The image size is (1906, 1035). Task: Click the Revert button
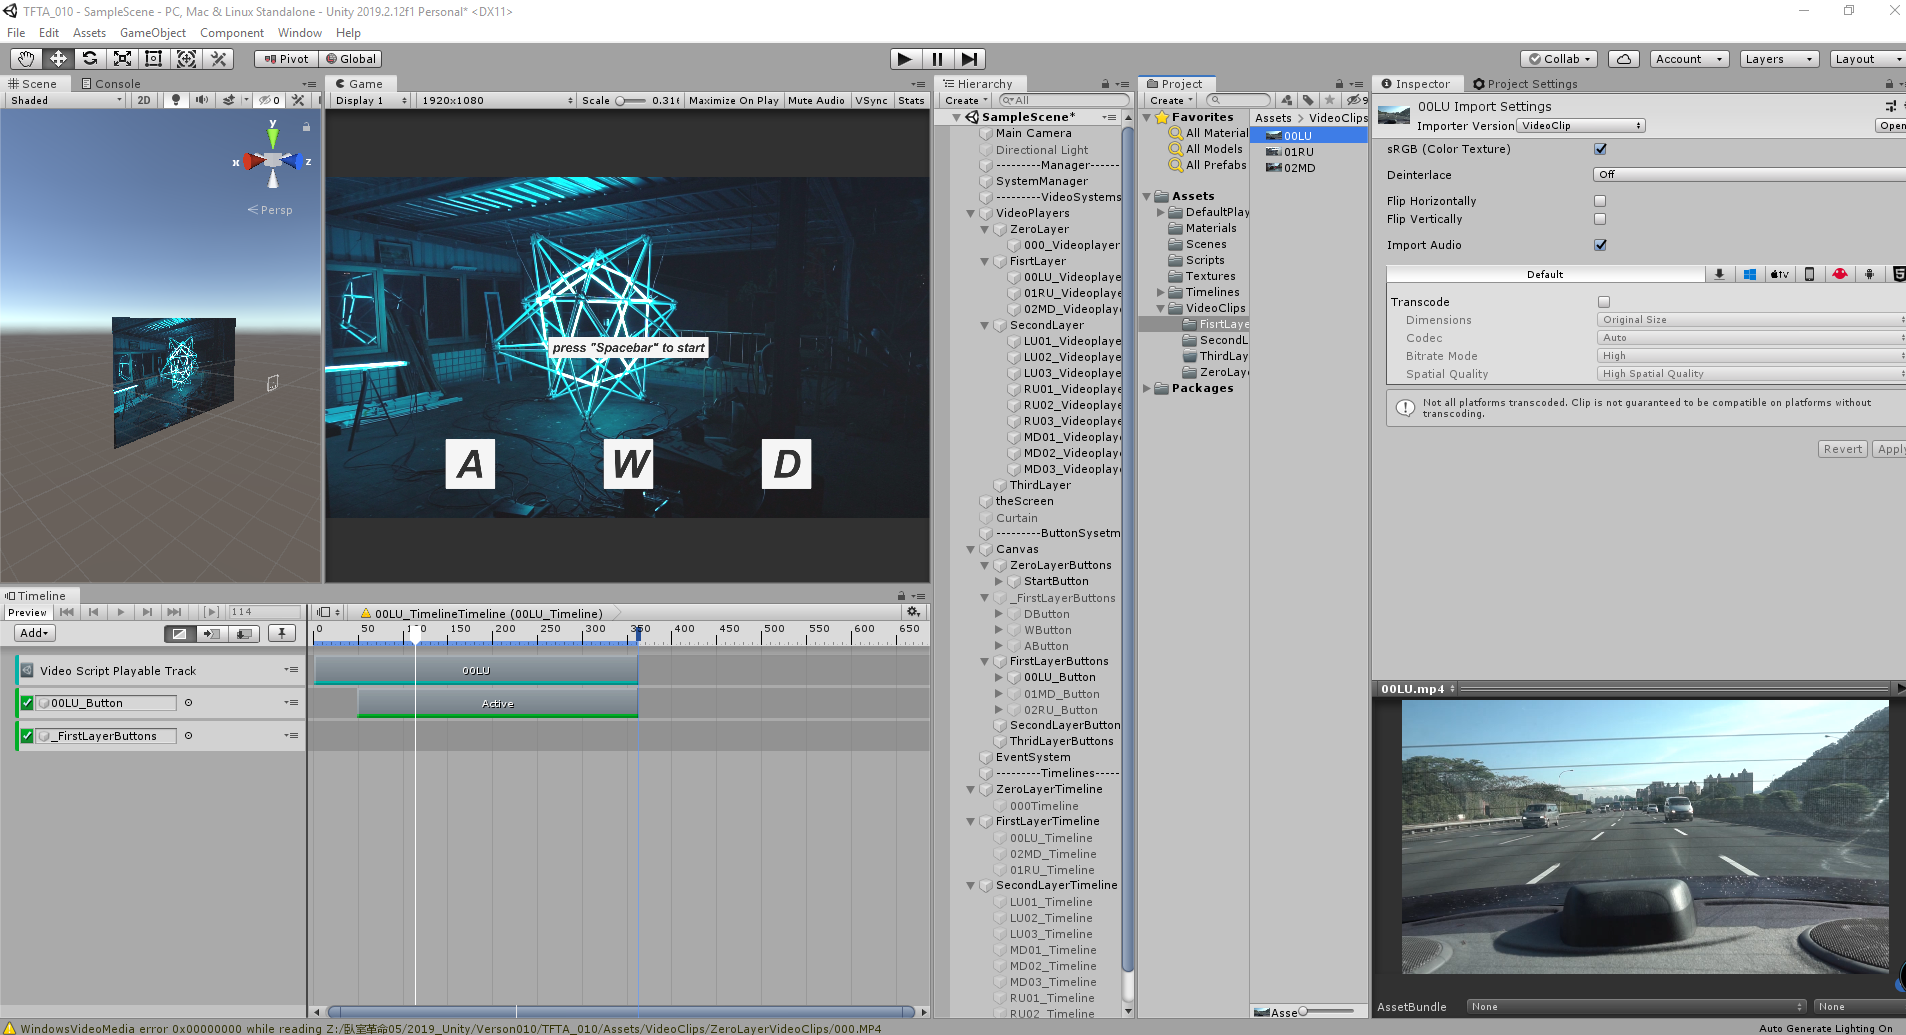point(1842,449)
